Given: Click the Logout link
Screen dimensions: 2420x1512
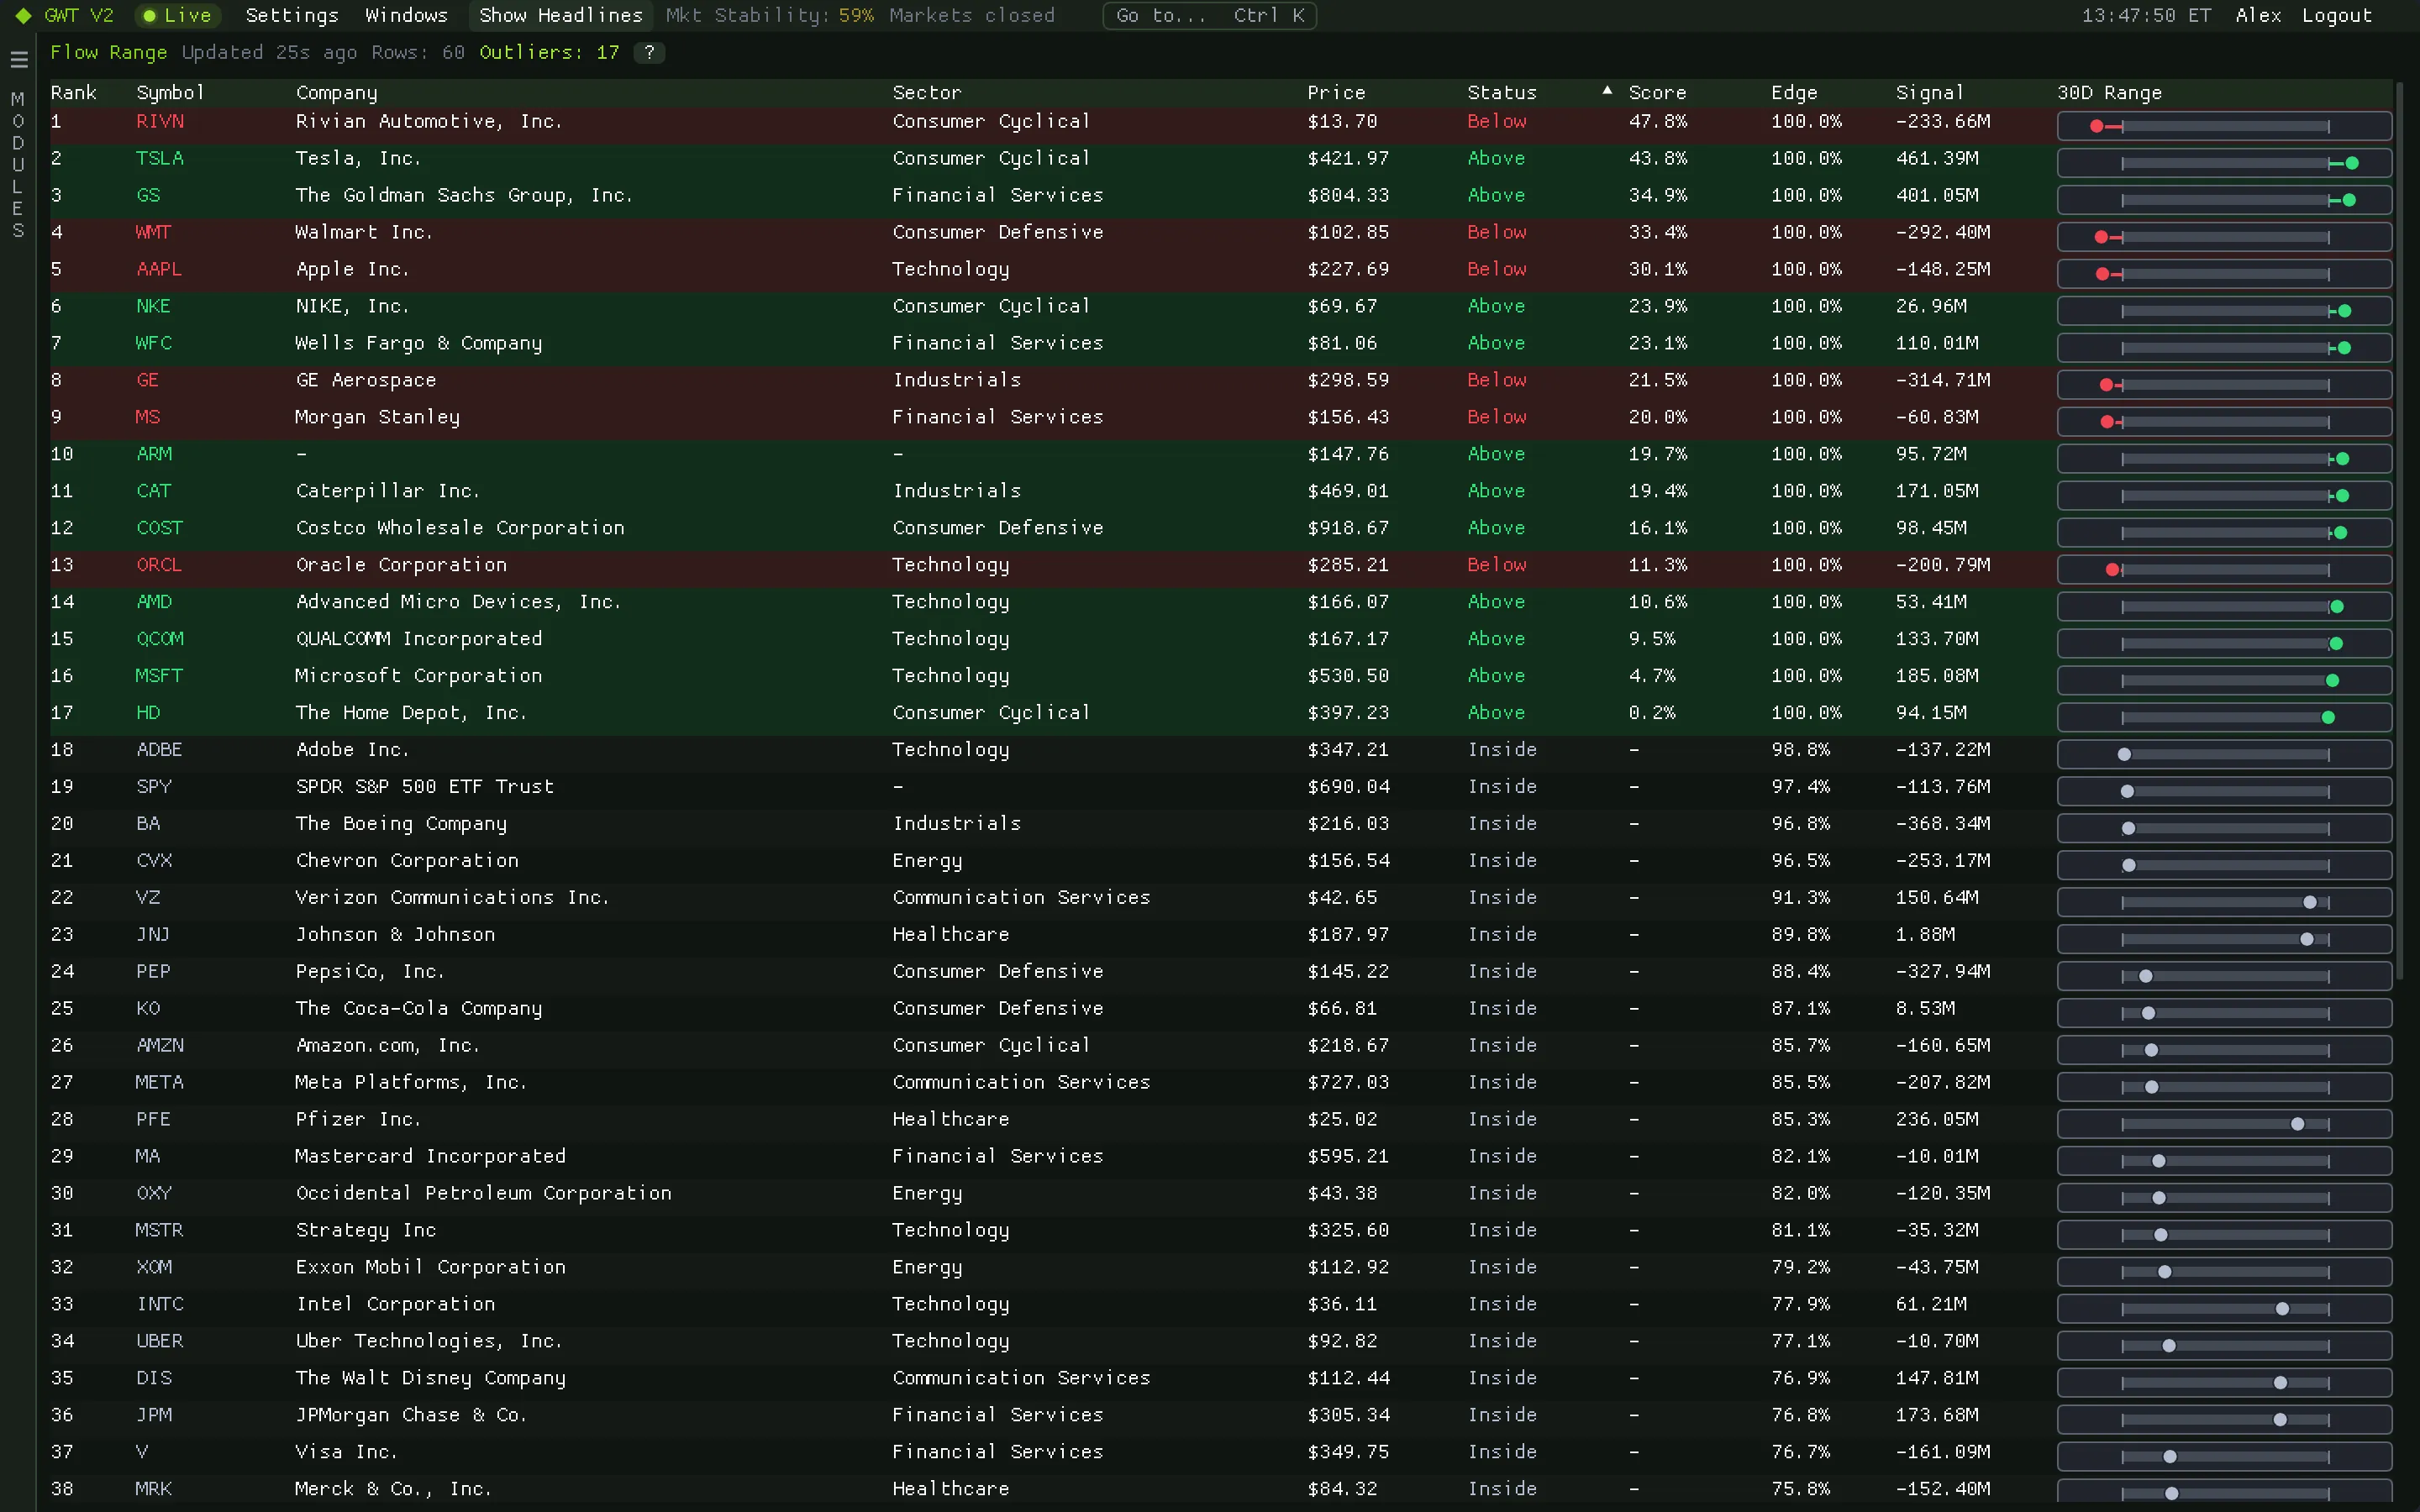Looking at the screenshot, I should (x=2336, y=16).
